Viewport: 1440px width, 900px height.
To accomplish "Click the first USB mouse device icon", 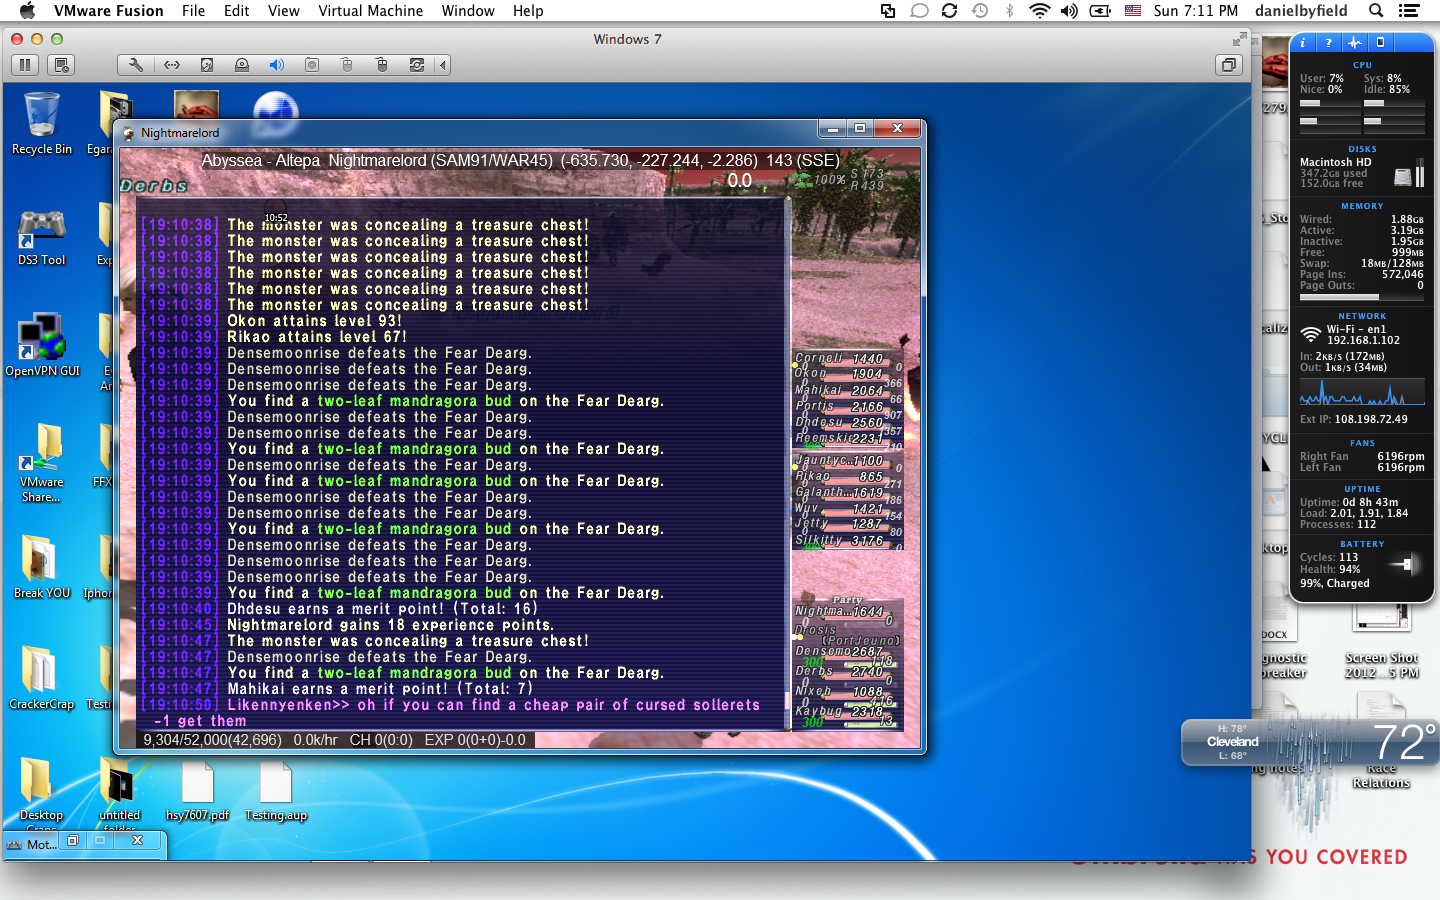I will point(347,65).
